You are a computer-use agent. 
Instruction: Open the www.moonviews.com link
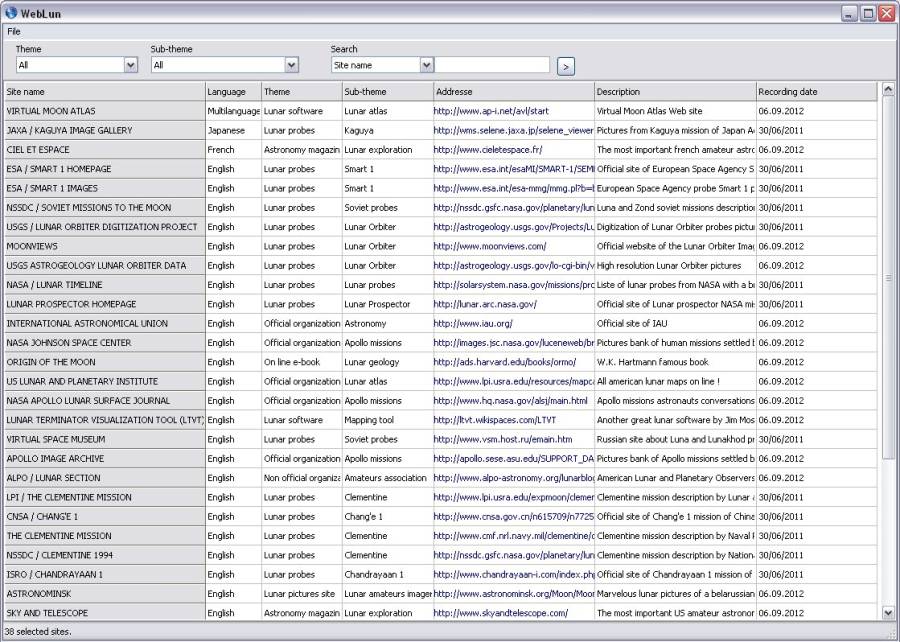coord(490,246)
